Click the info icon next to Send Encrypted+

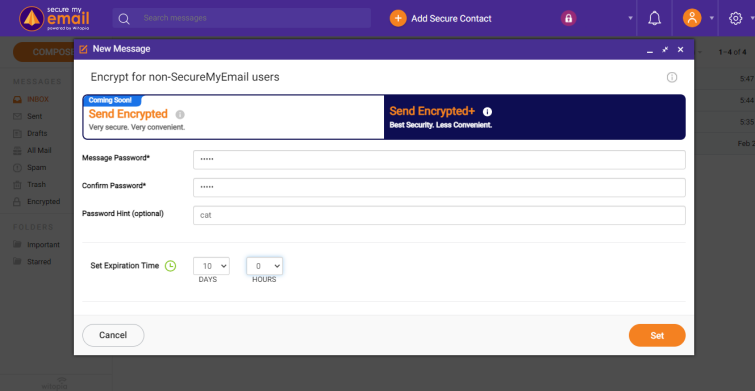[487, 112]
